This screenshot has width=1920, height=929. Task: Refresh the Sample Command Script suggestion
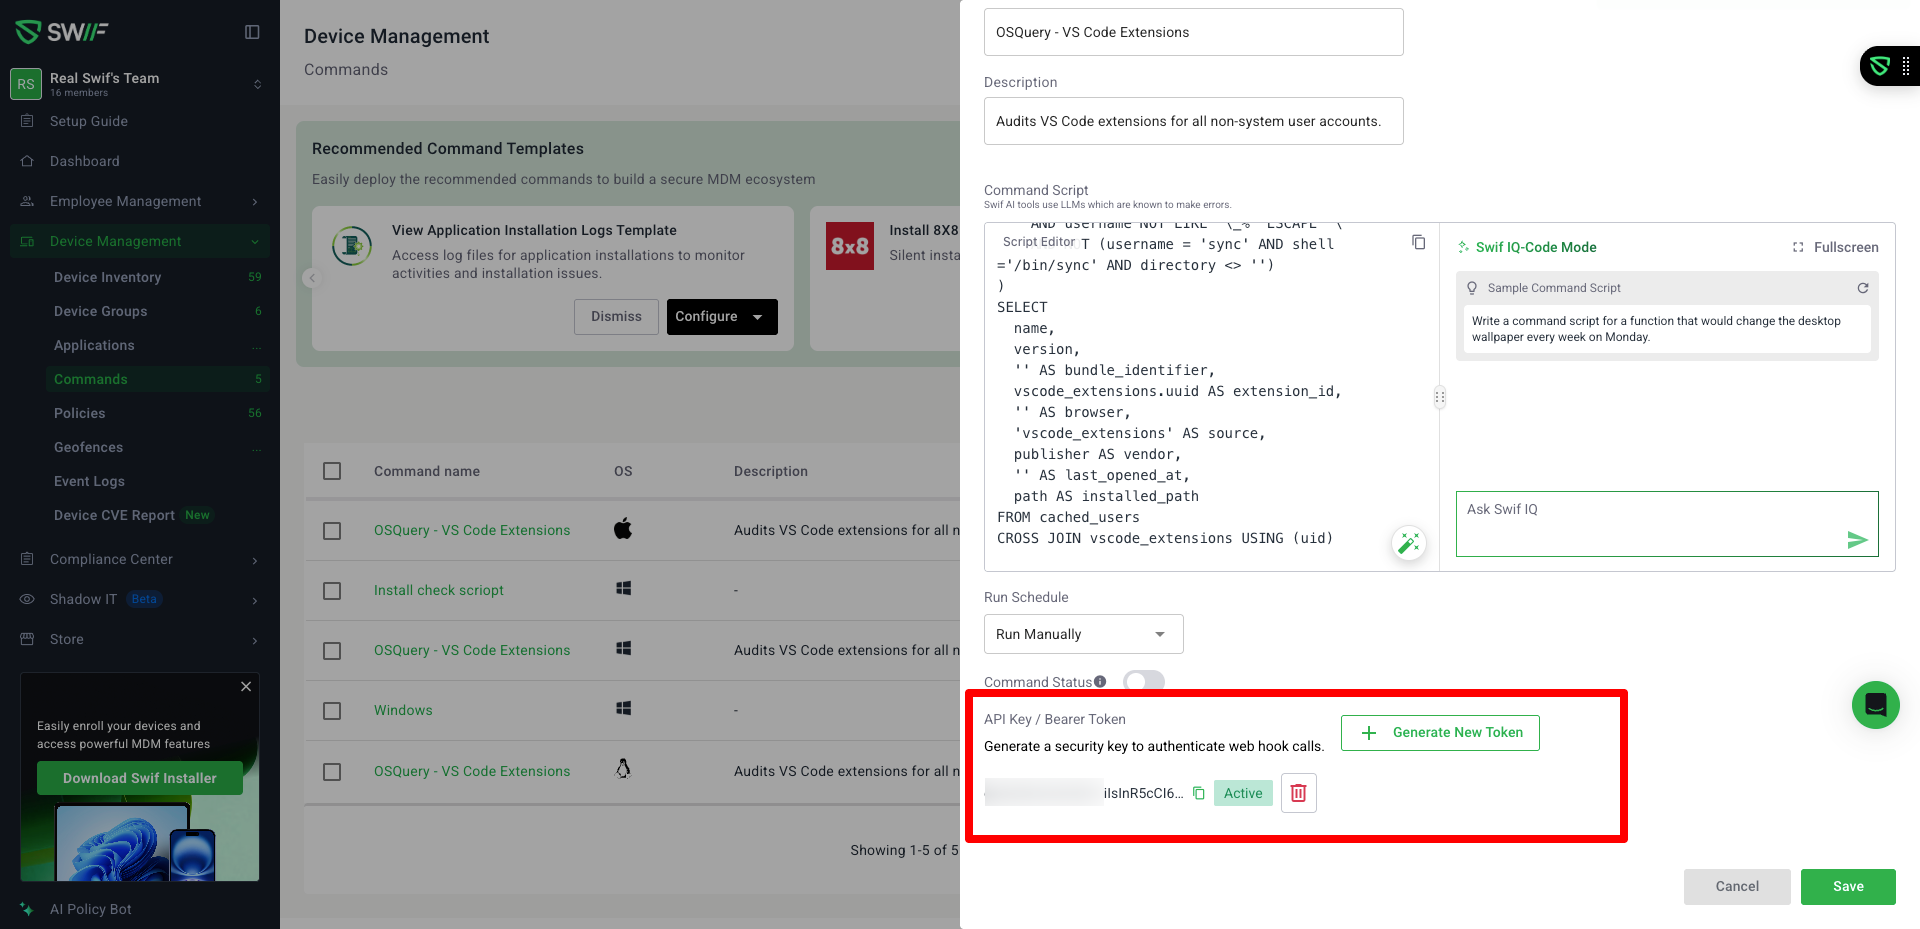[1863, 288]
